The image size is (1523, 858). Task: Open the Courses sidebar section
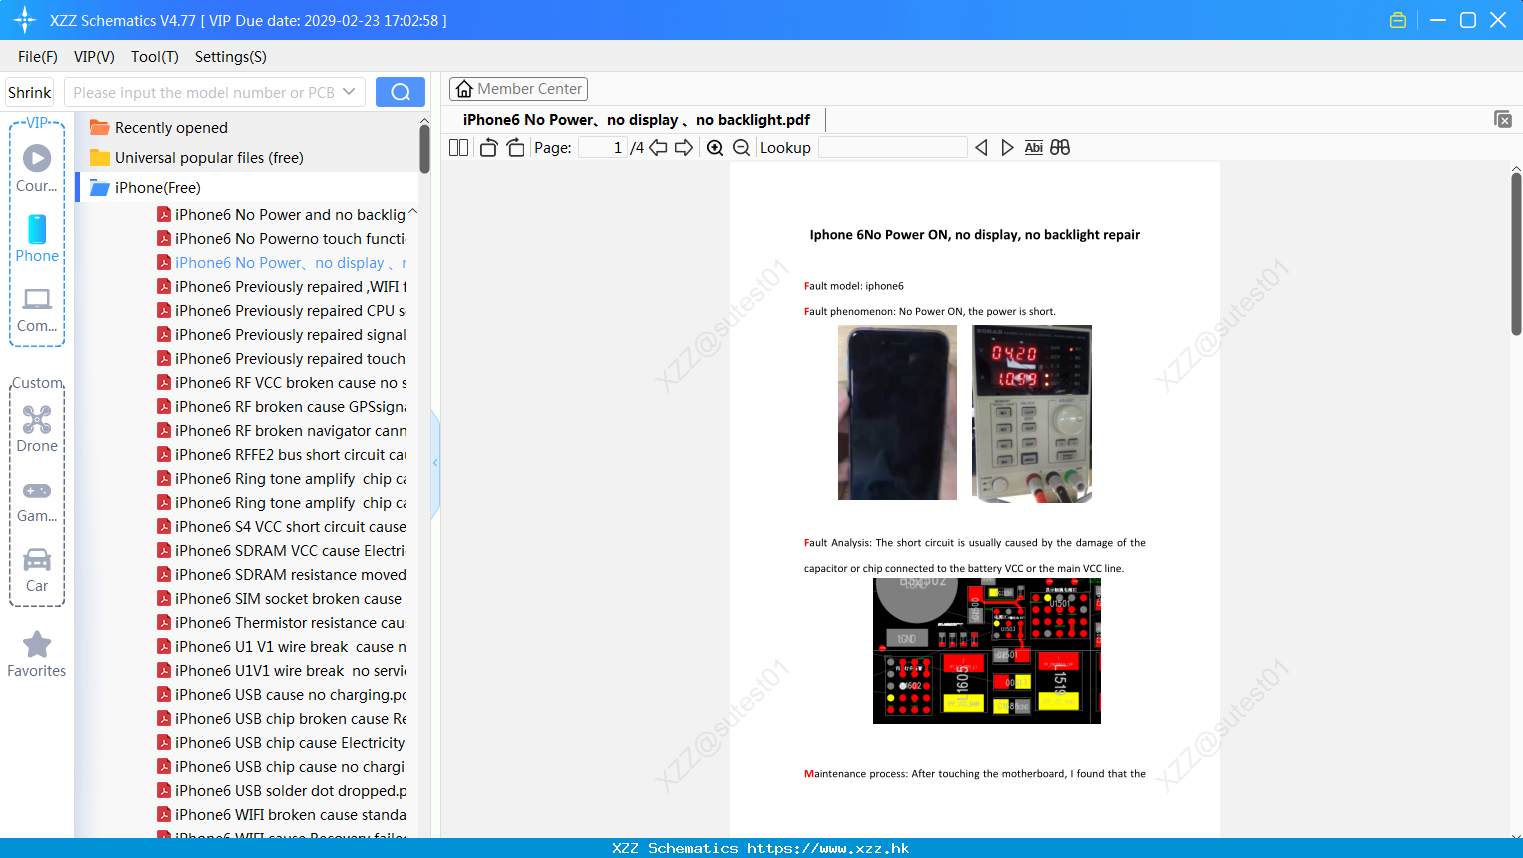coord(37,168)
